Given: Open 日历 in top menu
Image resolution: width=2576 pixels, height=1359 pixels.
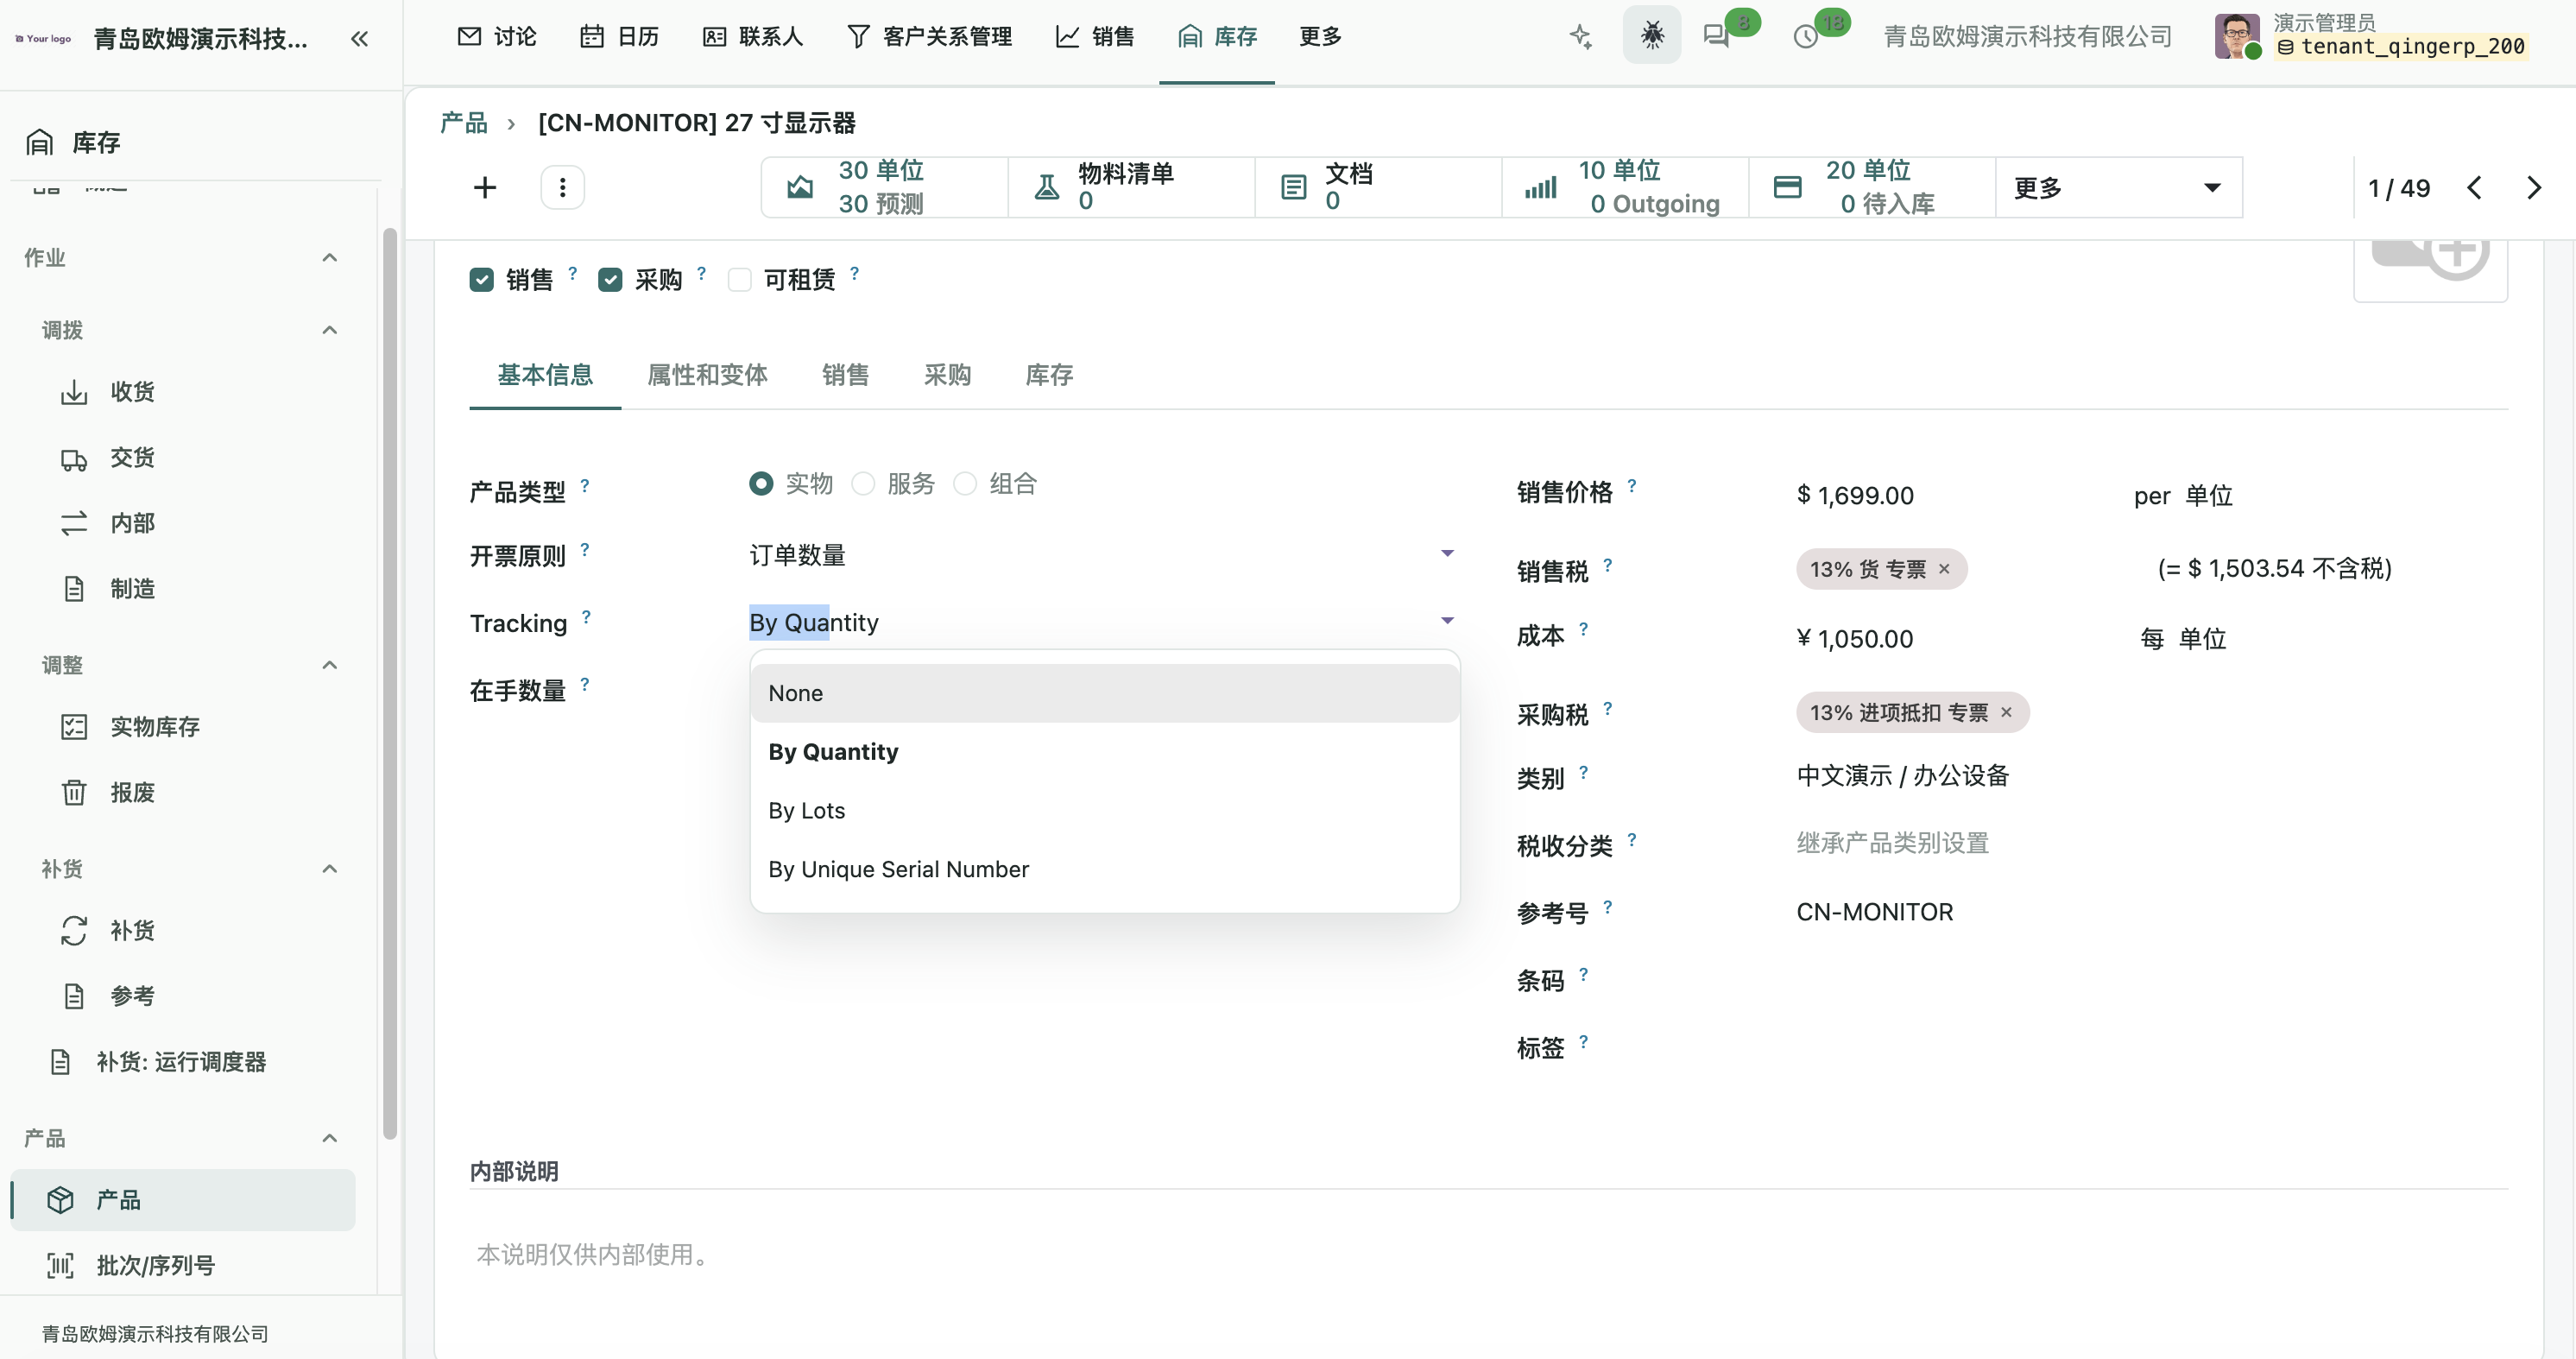Looking at the screenshot, I should click(x=620, y=37).
